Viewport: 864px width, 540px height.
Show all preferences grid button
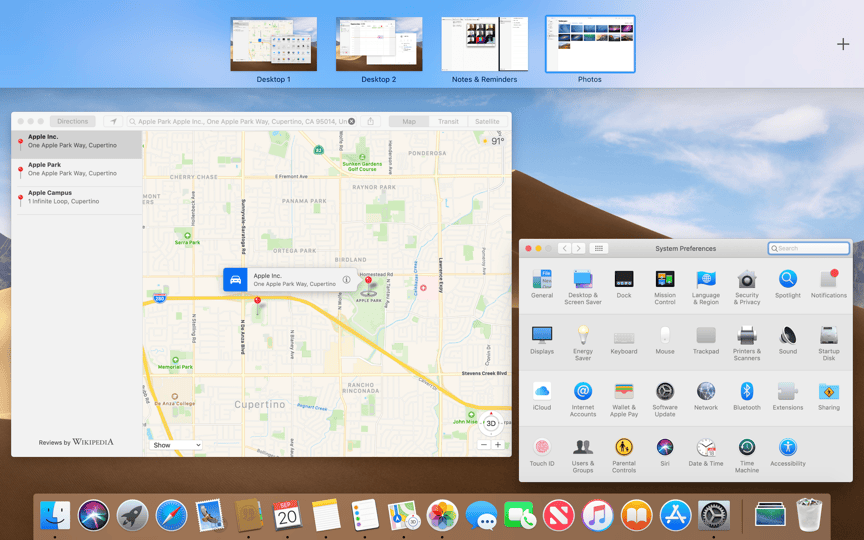pos(598,249)
